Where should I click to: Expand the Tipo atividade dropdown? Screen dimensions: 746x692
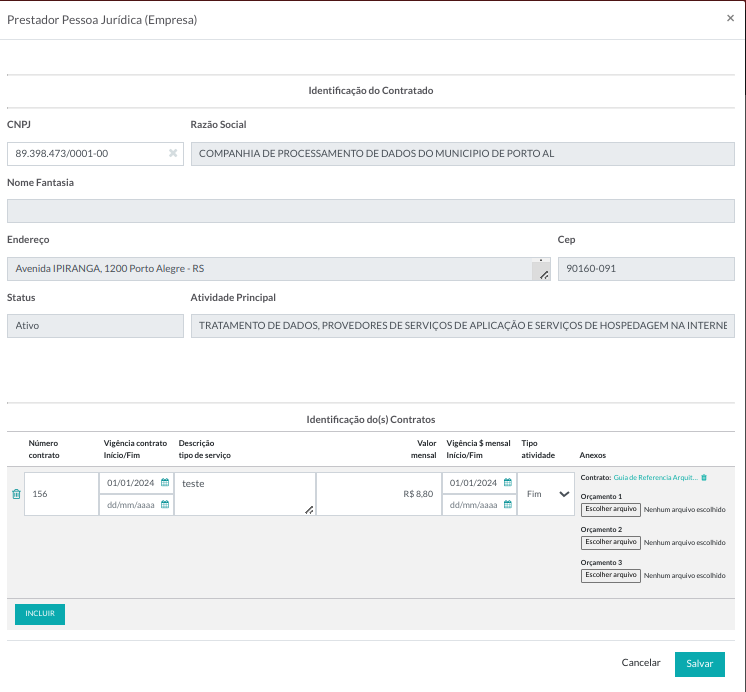click(546, 494)
